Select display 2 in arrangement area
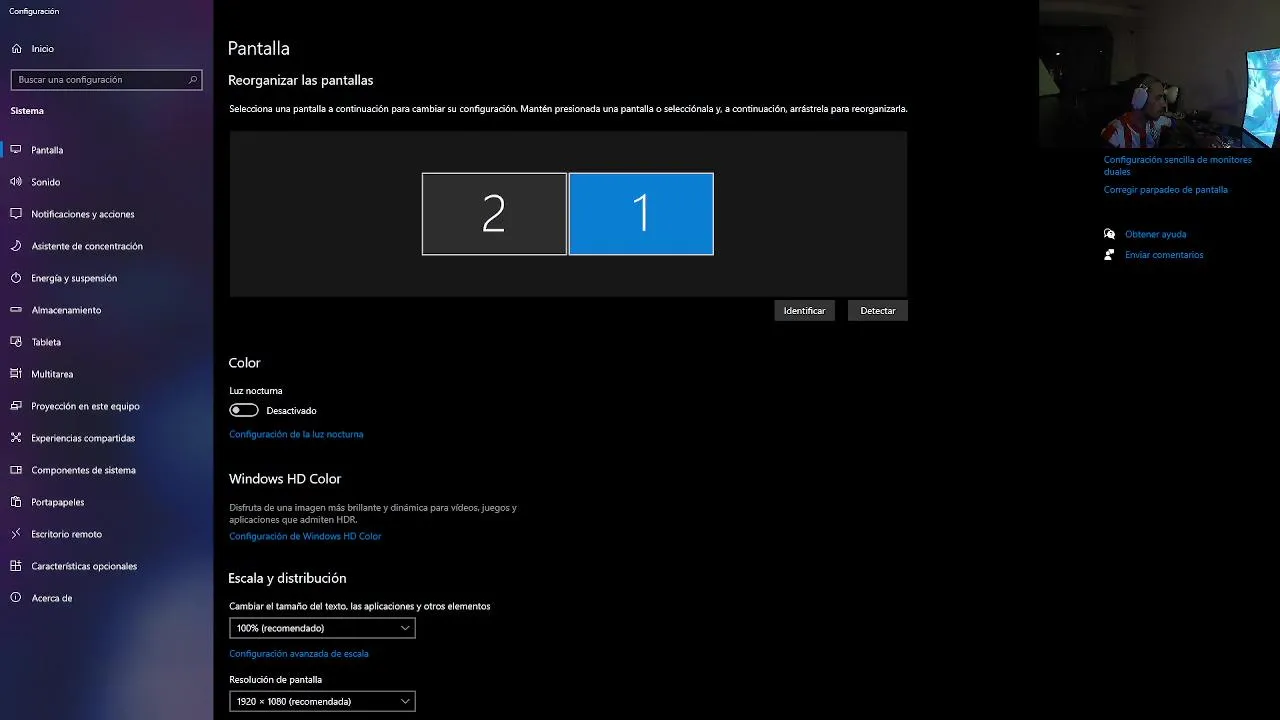 point(494,214)
